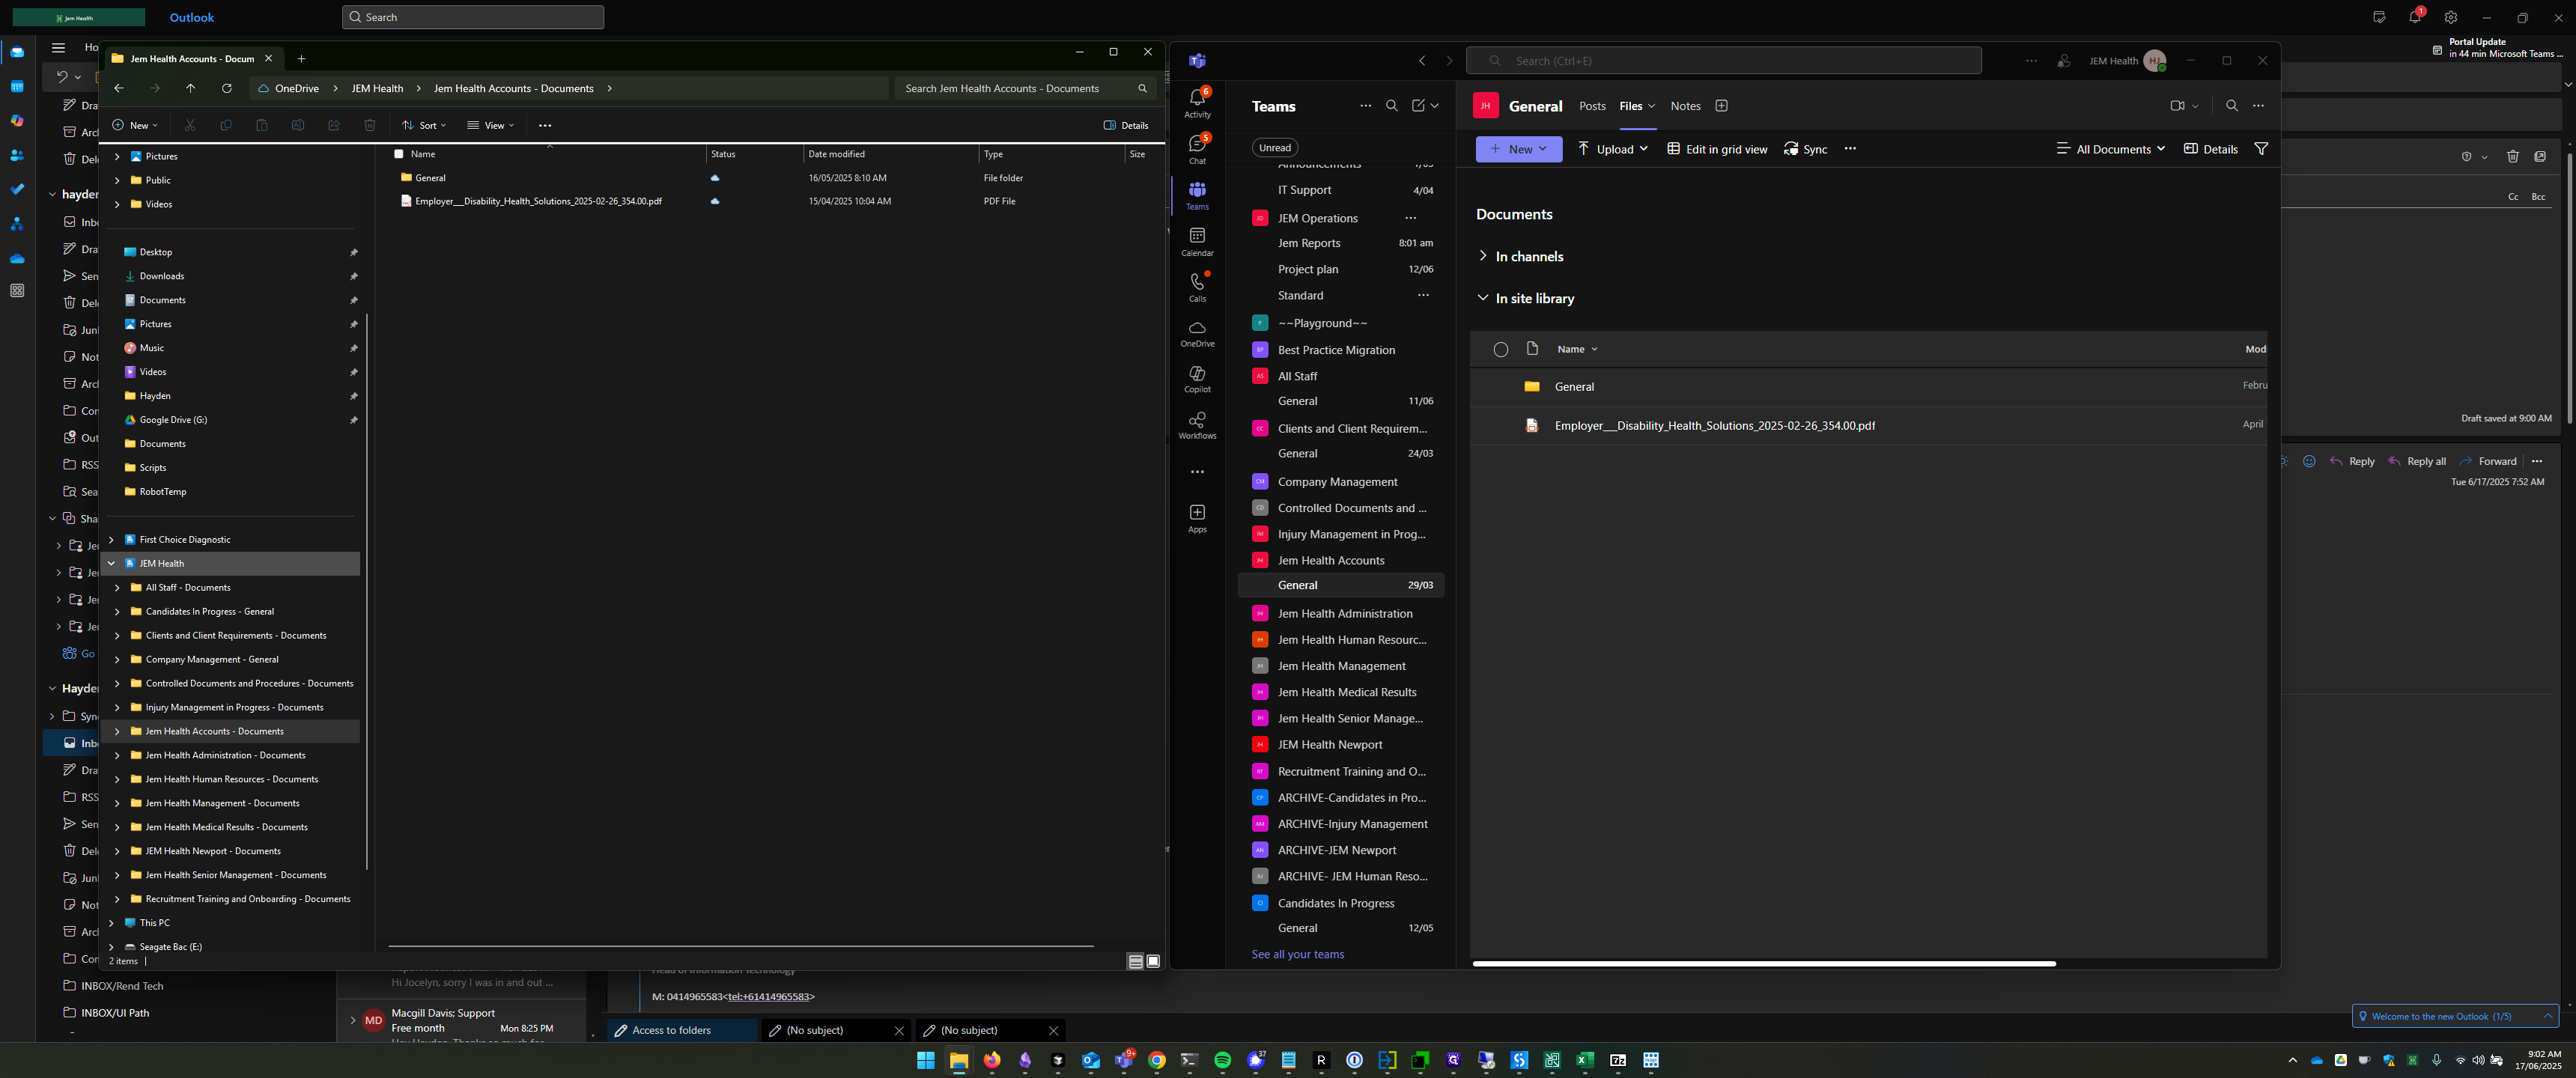The width and height of the screenshot is (2576, 1078).
Task: Collapse the JEM Health tree node
Action: 111,564
